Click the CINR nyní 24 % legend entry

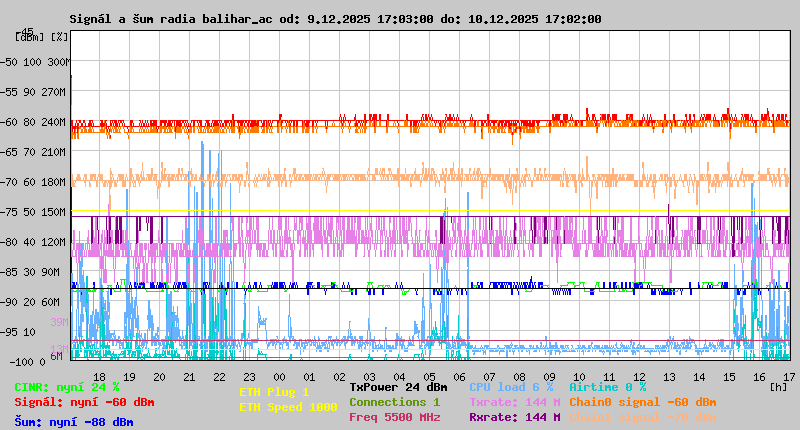pos(66,386)
